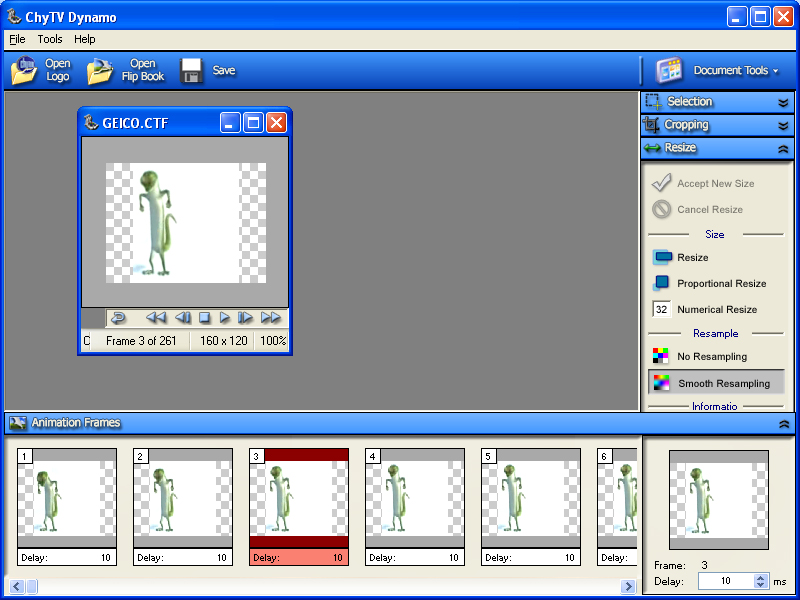
Task: Step forward one frame
Action: point(245,318)
